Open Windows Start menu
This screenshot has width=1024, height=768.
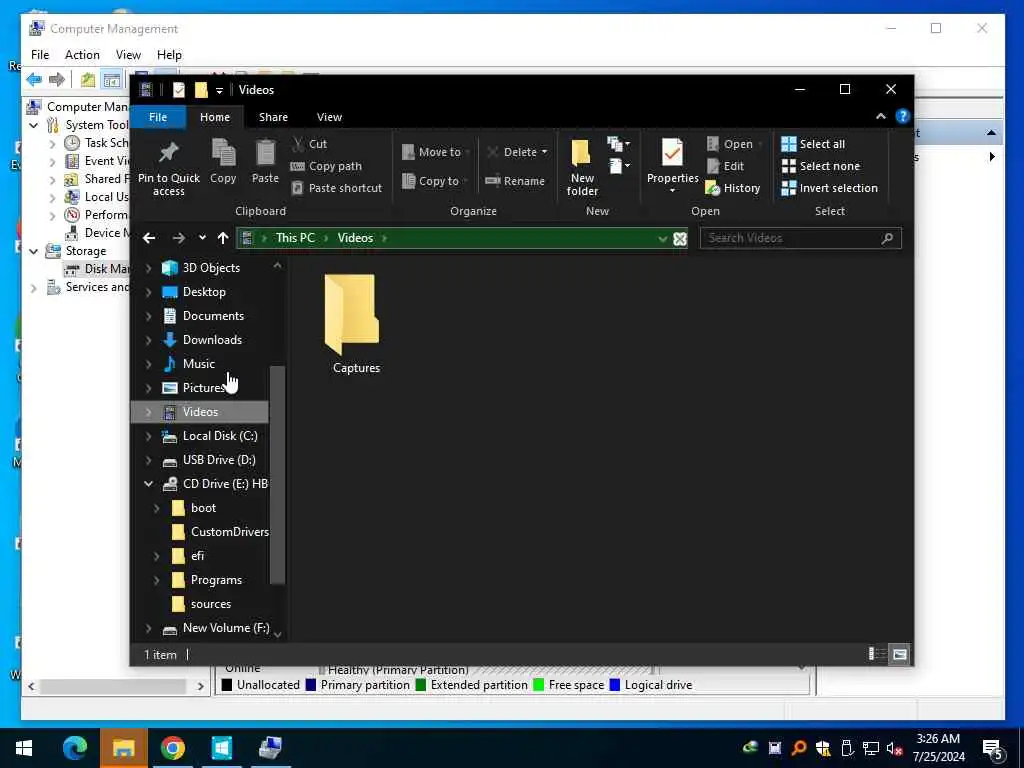pyautogui.click(x=24, y=748)
